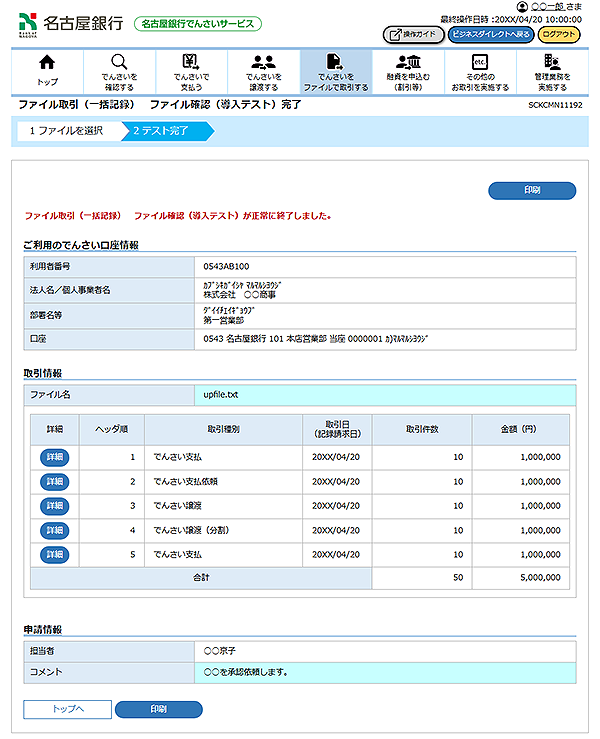The height and width of the screenshot is (739, 600).
Task: Click the Nagoya Bank logo
Action: 70,22
